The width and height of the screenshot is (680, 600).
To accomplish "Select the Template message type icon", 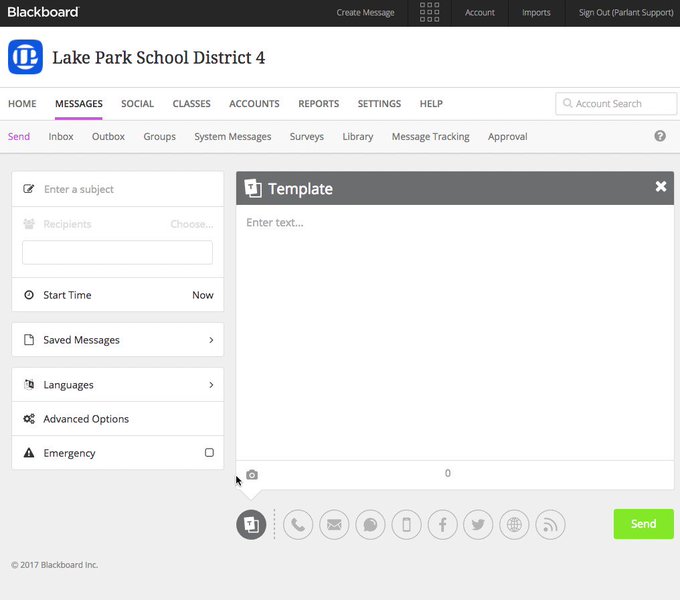I will click(251, 525).
